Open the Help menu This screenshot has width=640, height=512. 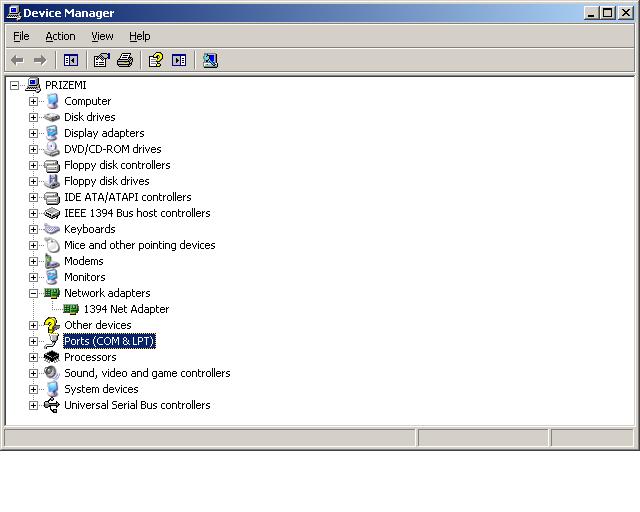(x=140, y=36)
